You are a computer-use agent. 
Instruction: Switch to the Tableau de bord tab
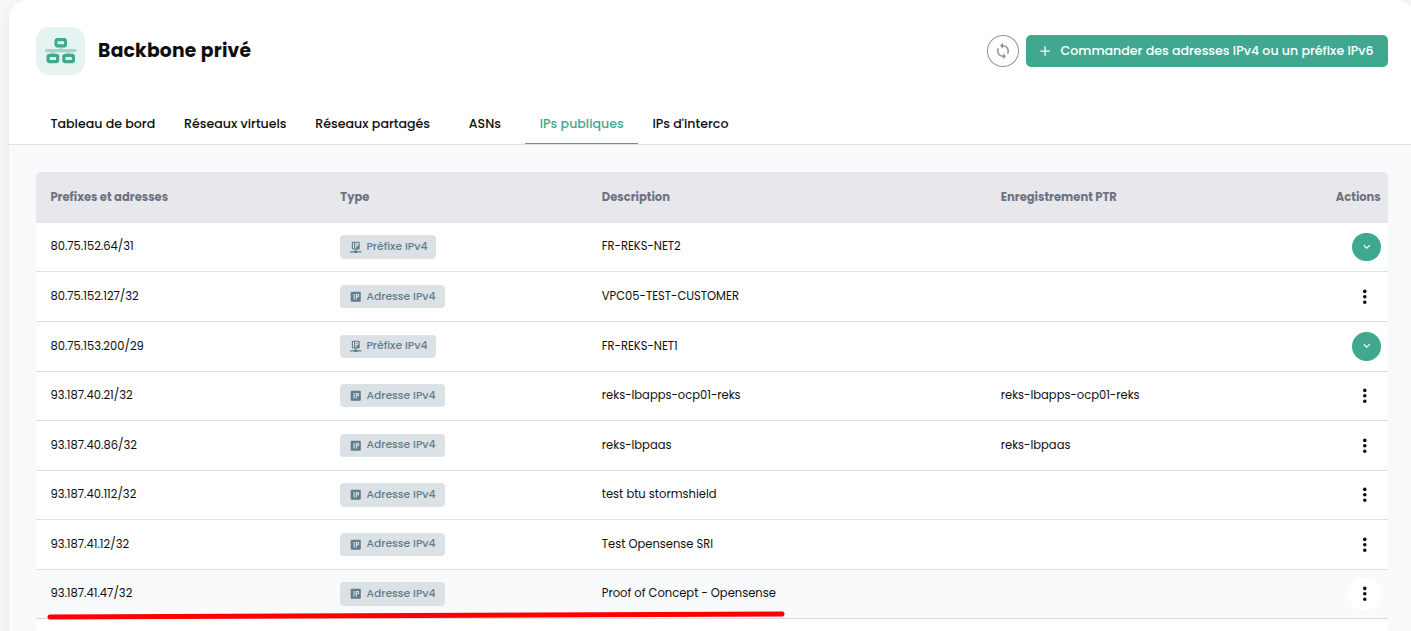[x=103, y=124]
